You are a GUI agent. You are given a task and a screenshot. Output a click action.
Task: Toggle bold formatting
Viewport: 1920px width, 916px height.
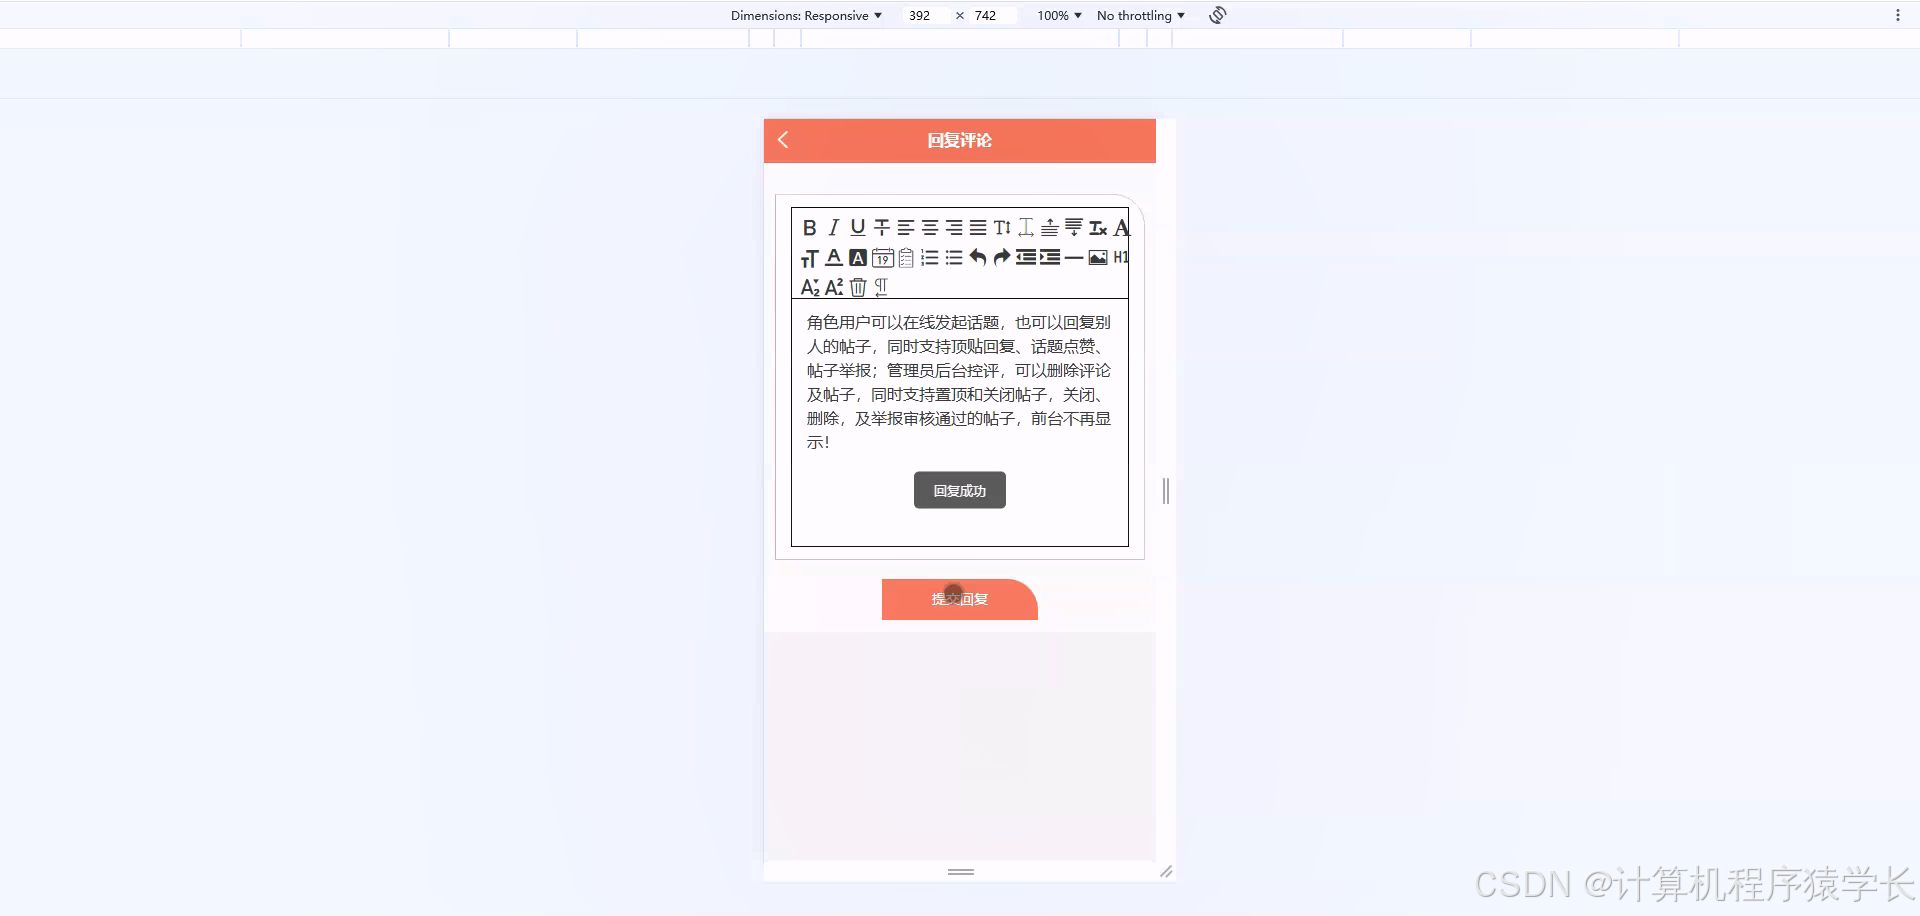coord(809,227)
